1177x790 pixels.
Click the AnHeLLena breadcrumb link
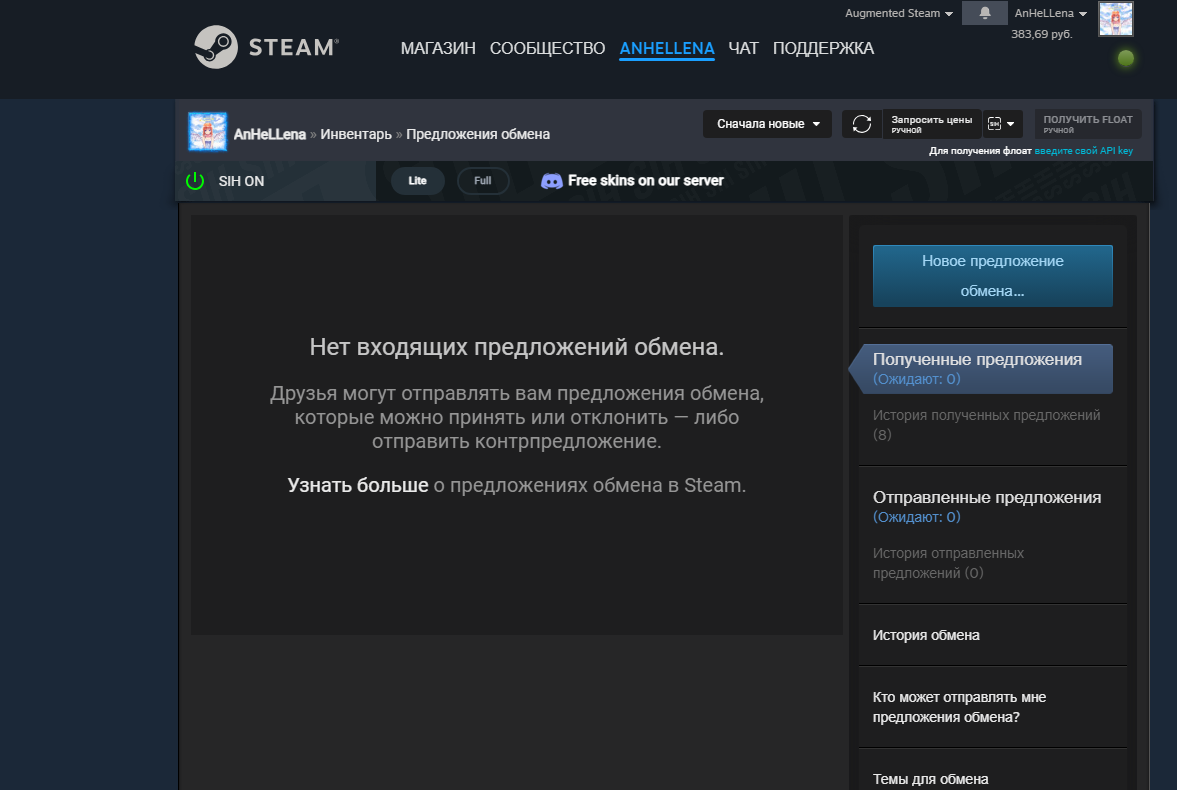coord(269,134)
